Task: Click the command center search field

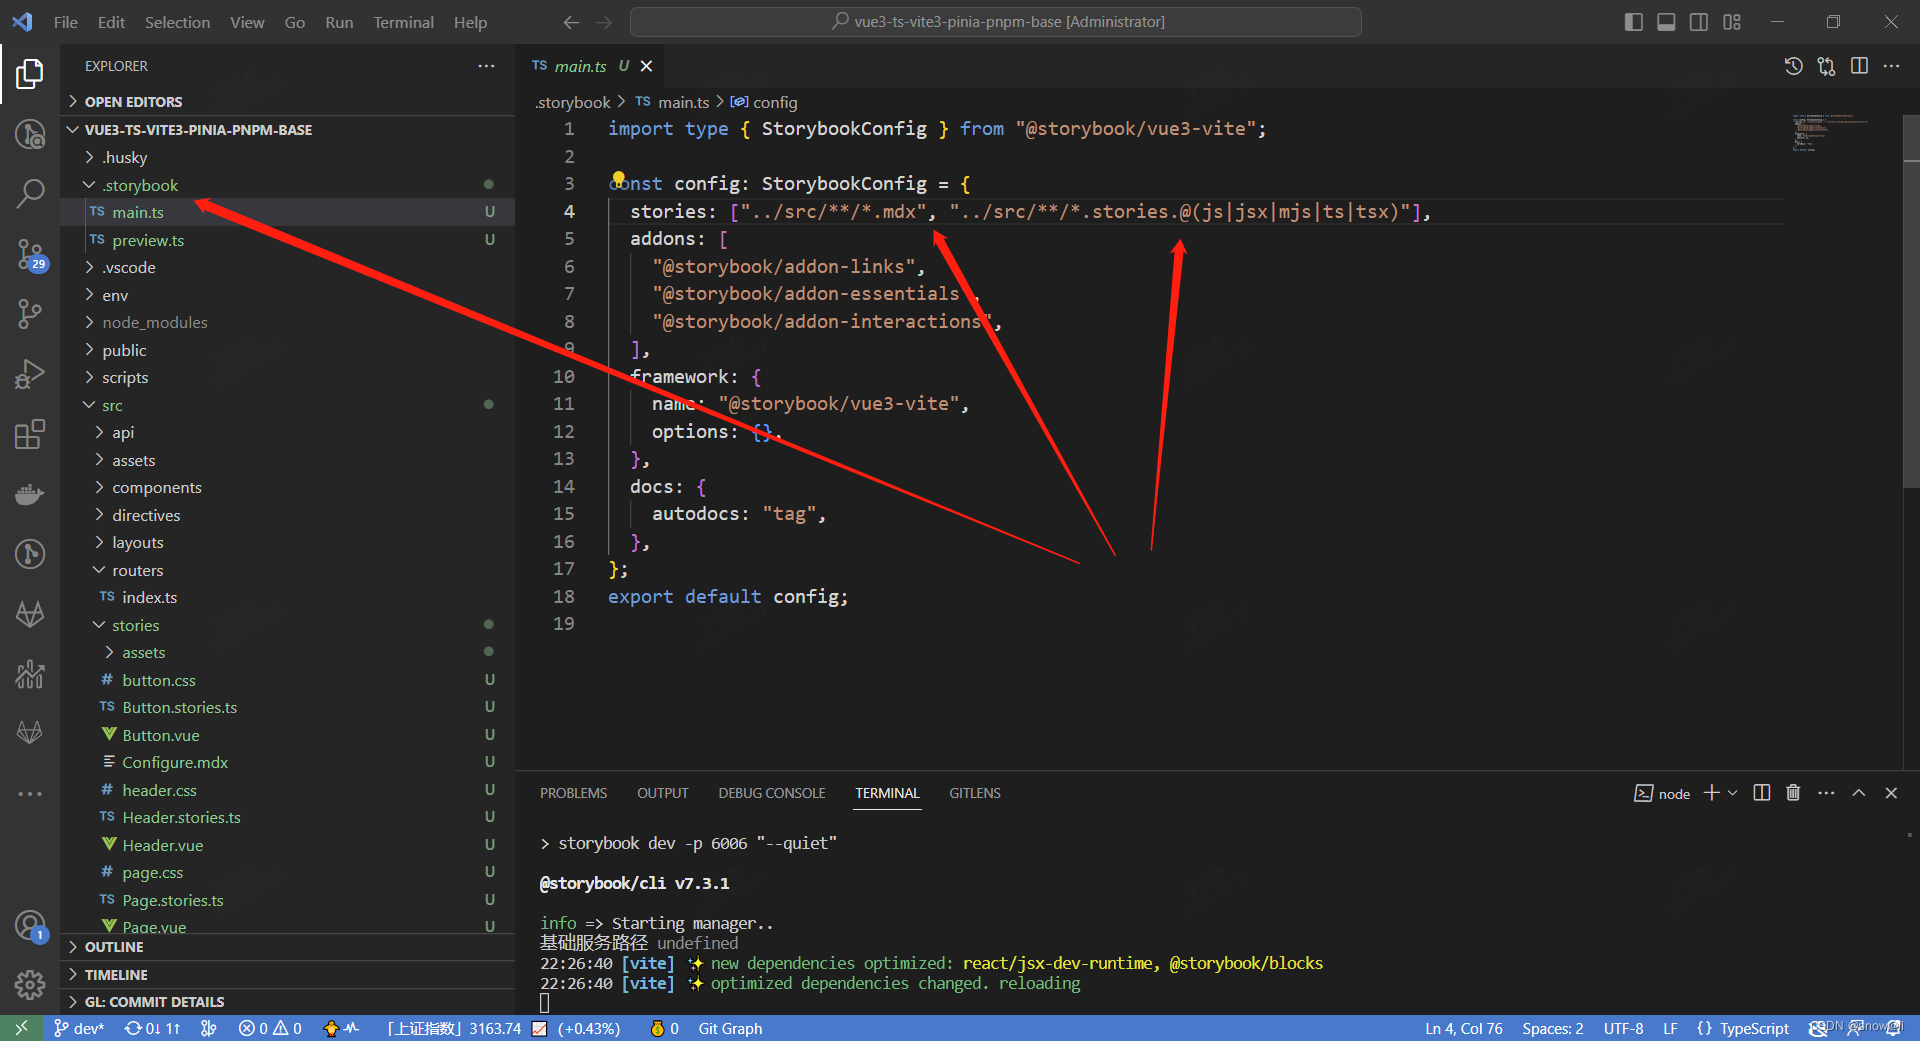Action: pos(996,22)
